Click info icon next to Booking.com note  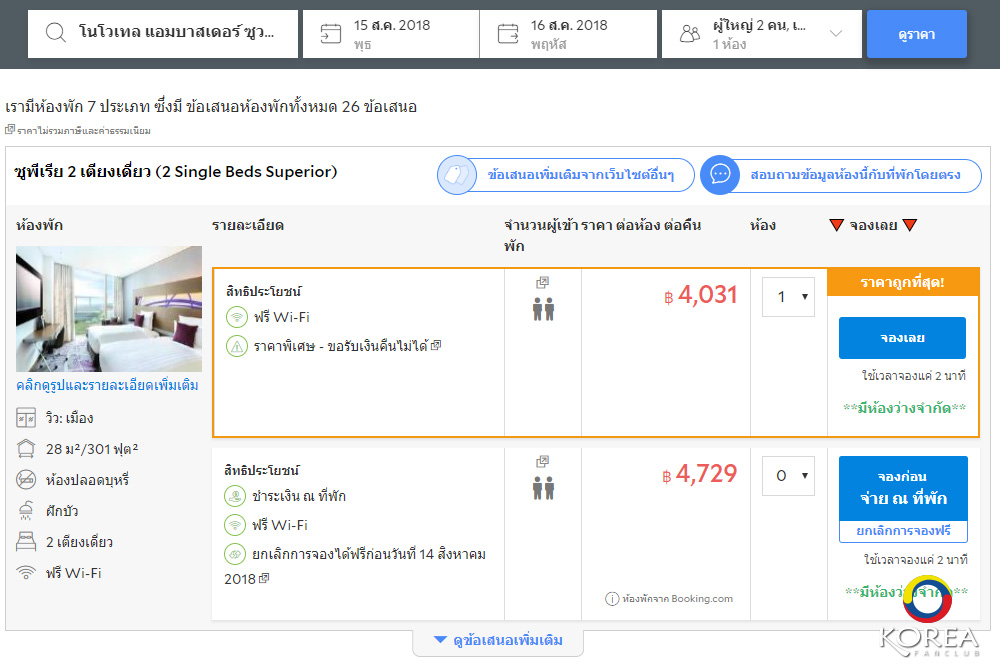click(612, 599)
